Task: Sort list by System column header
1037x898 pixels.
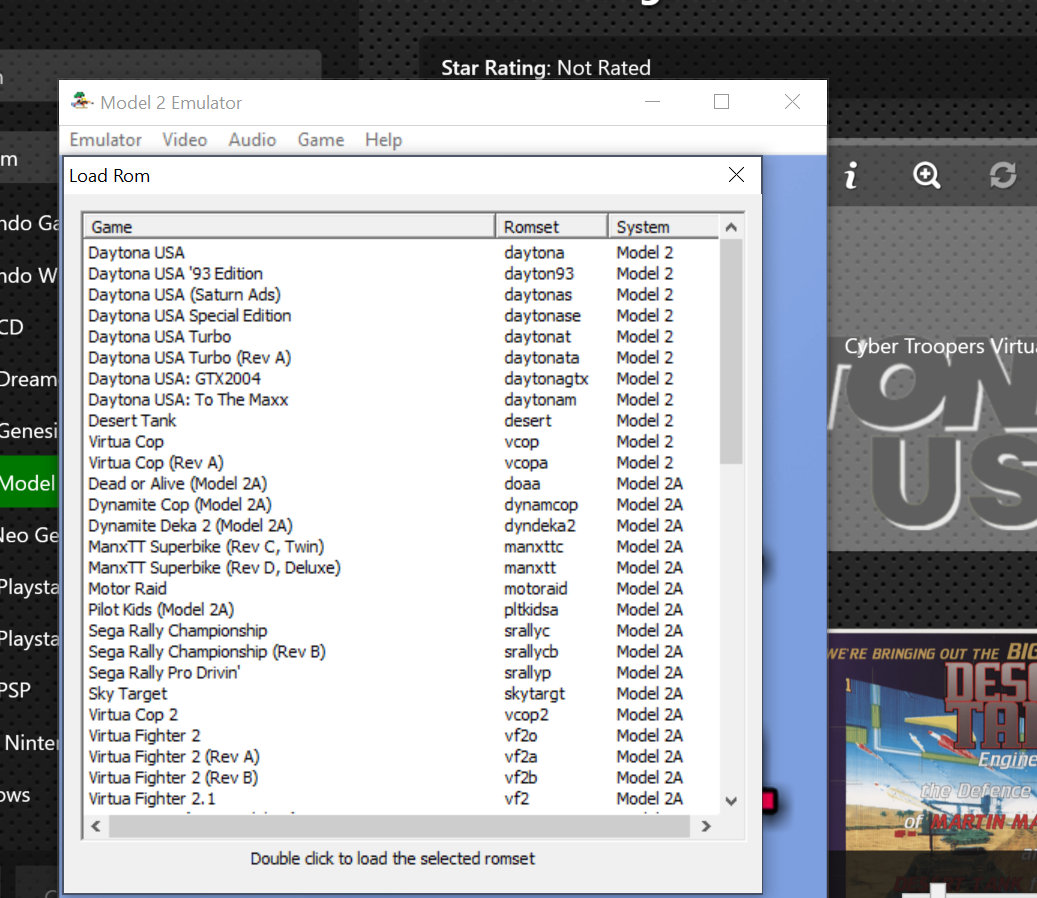Action: coord(663,227)
